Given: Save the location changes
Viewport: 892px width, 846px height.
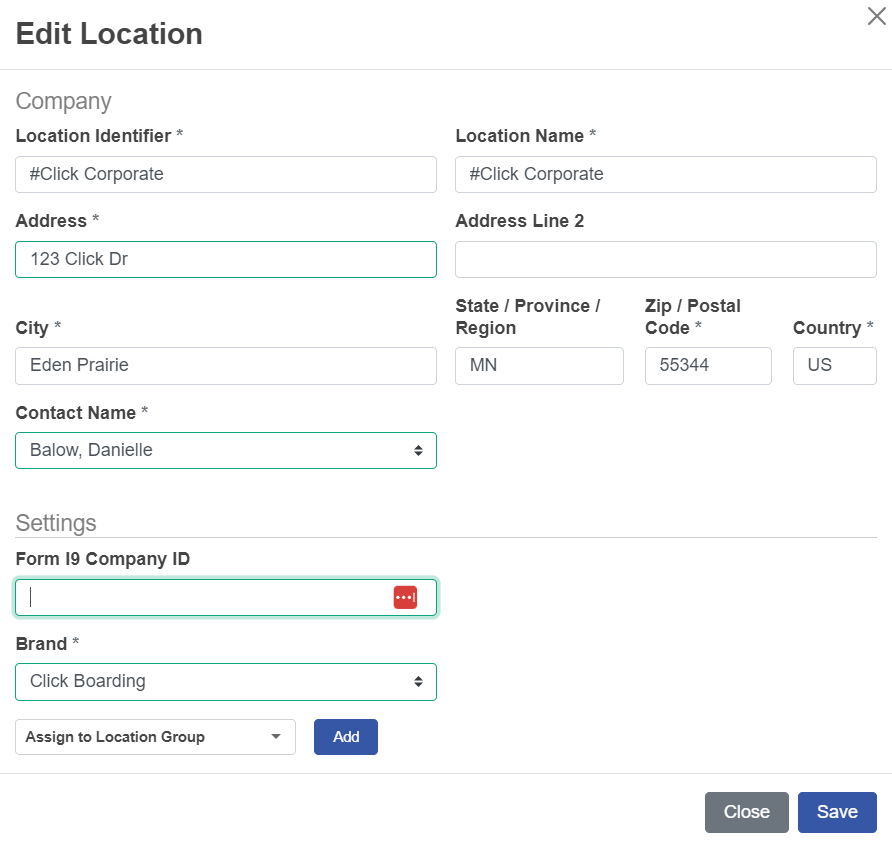Looking at the screenshot, I should point(836,812).
